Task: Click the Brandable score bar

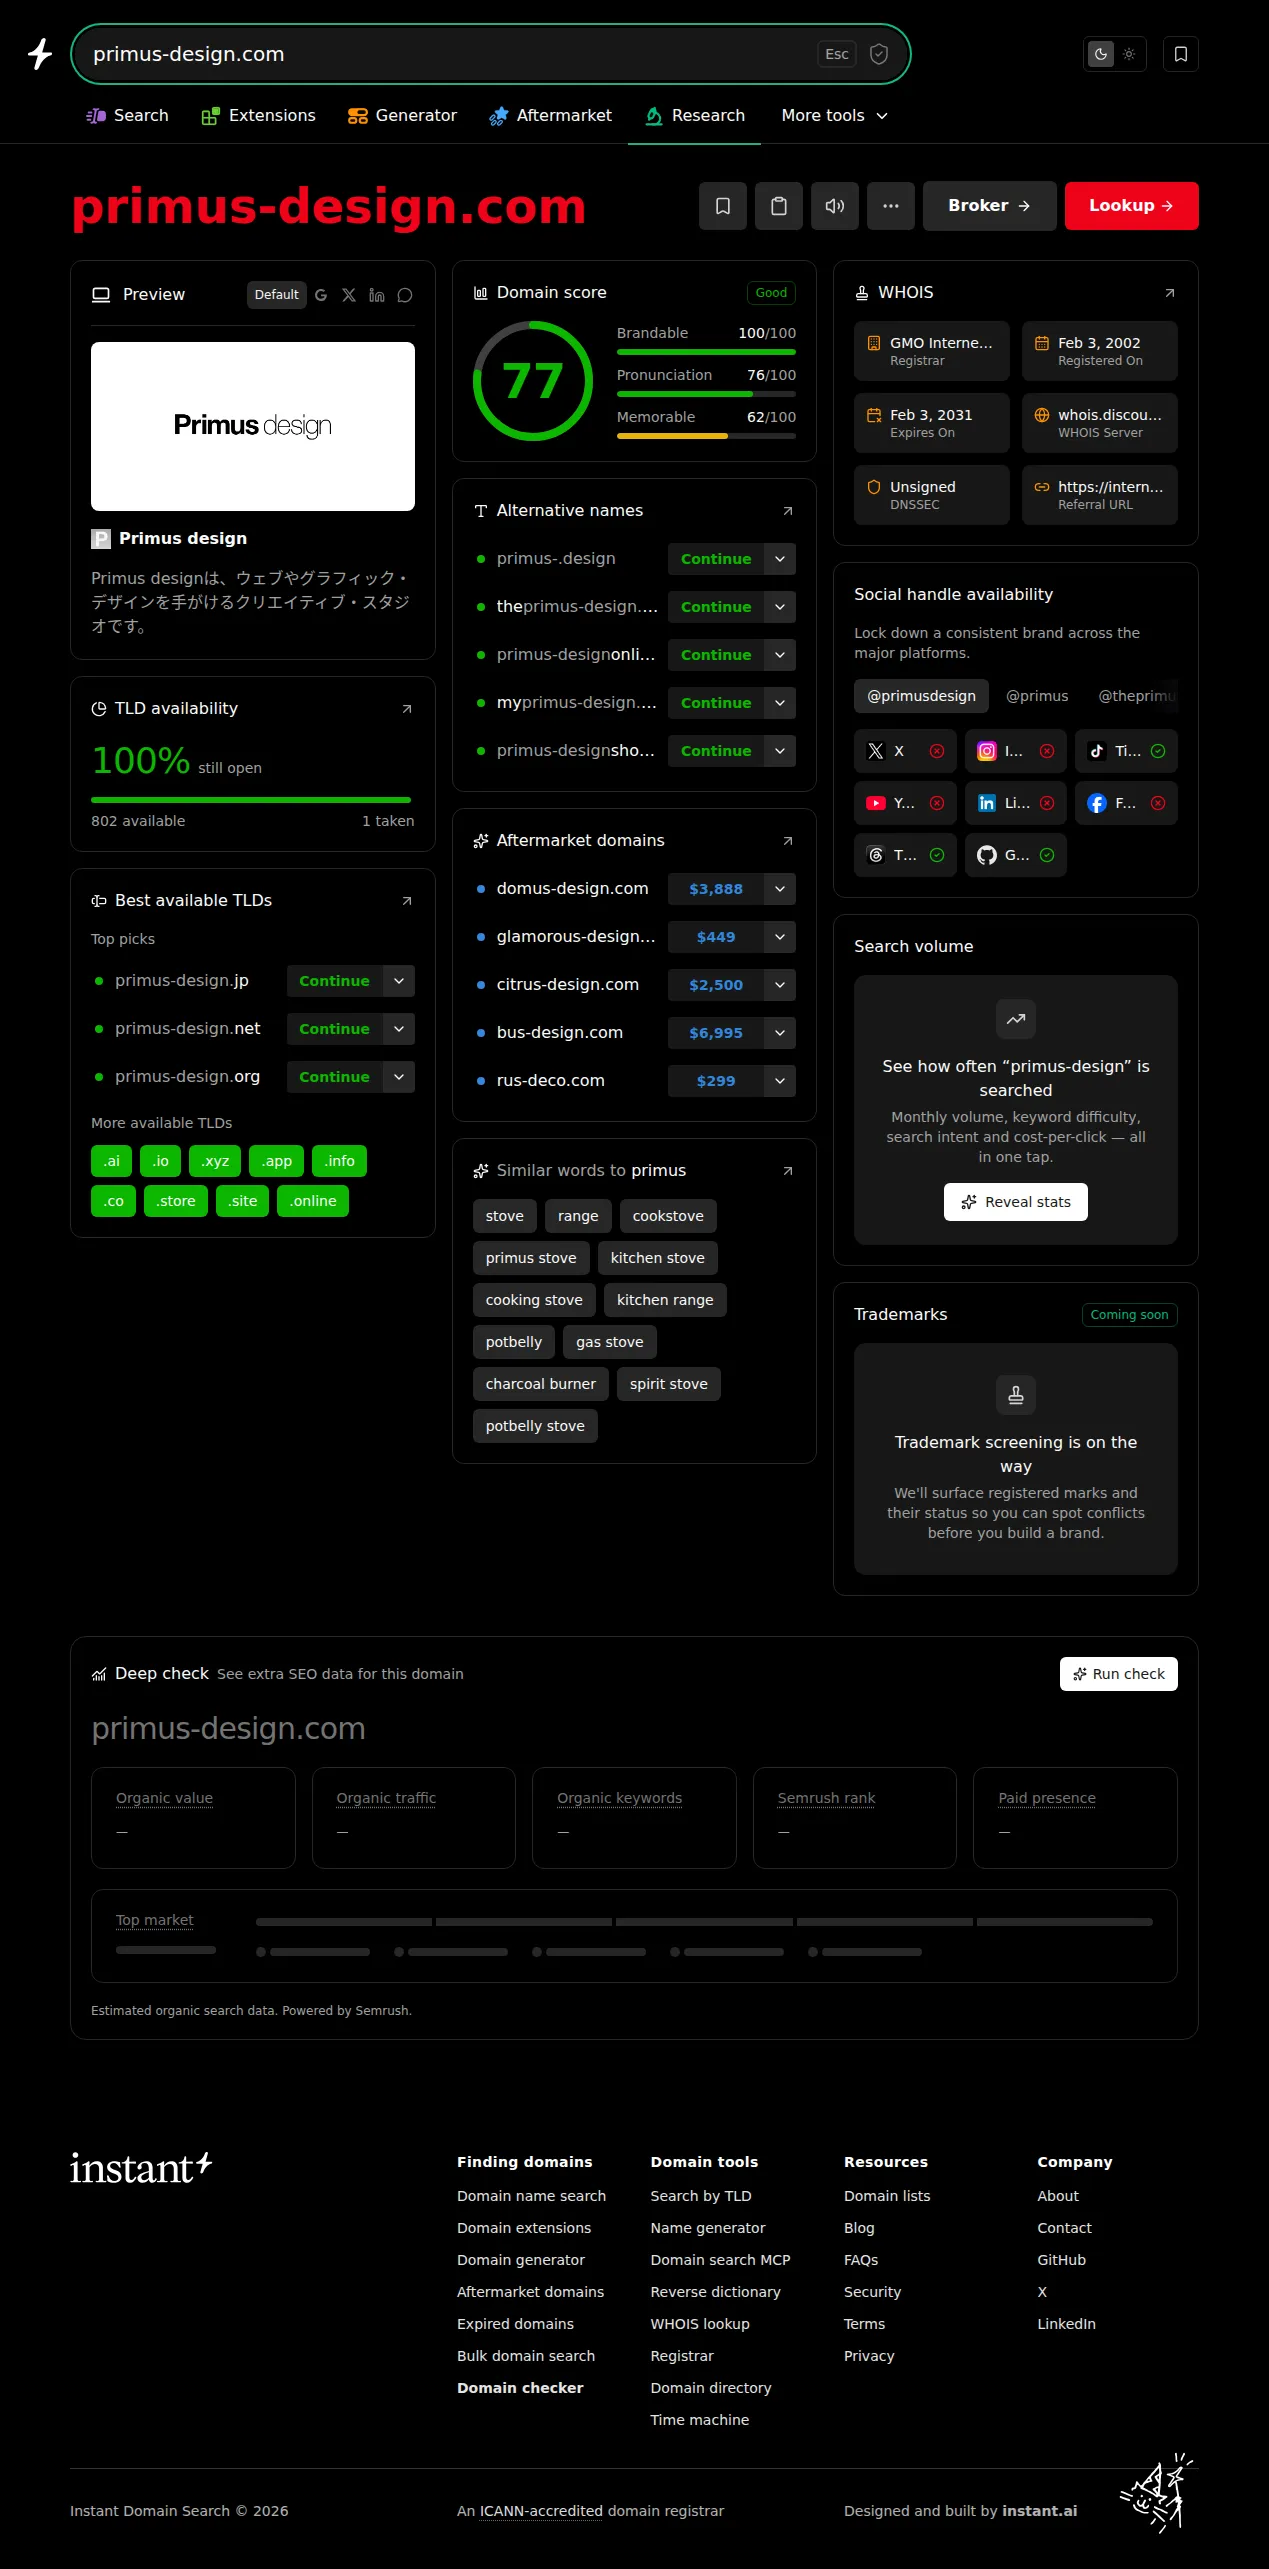Action: [x=706, y=352]
